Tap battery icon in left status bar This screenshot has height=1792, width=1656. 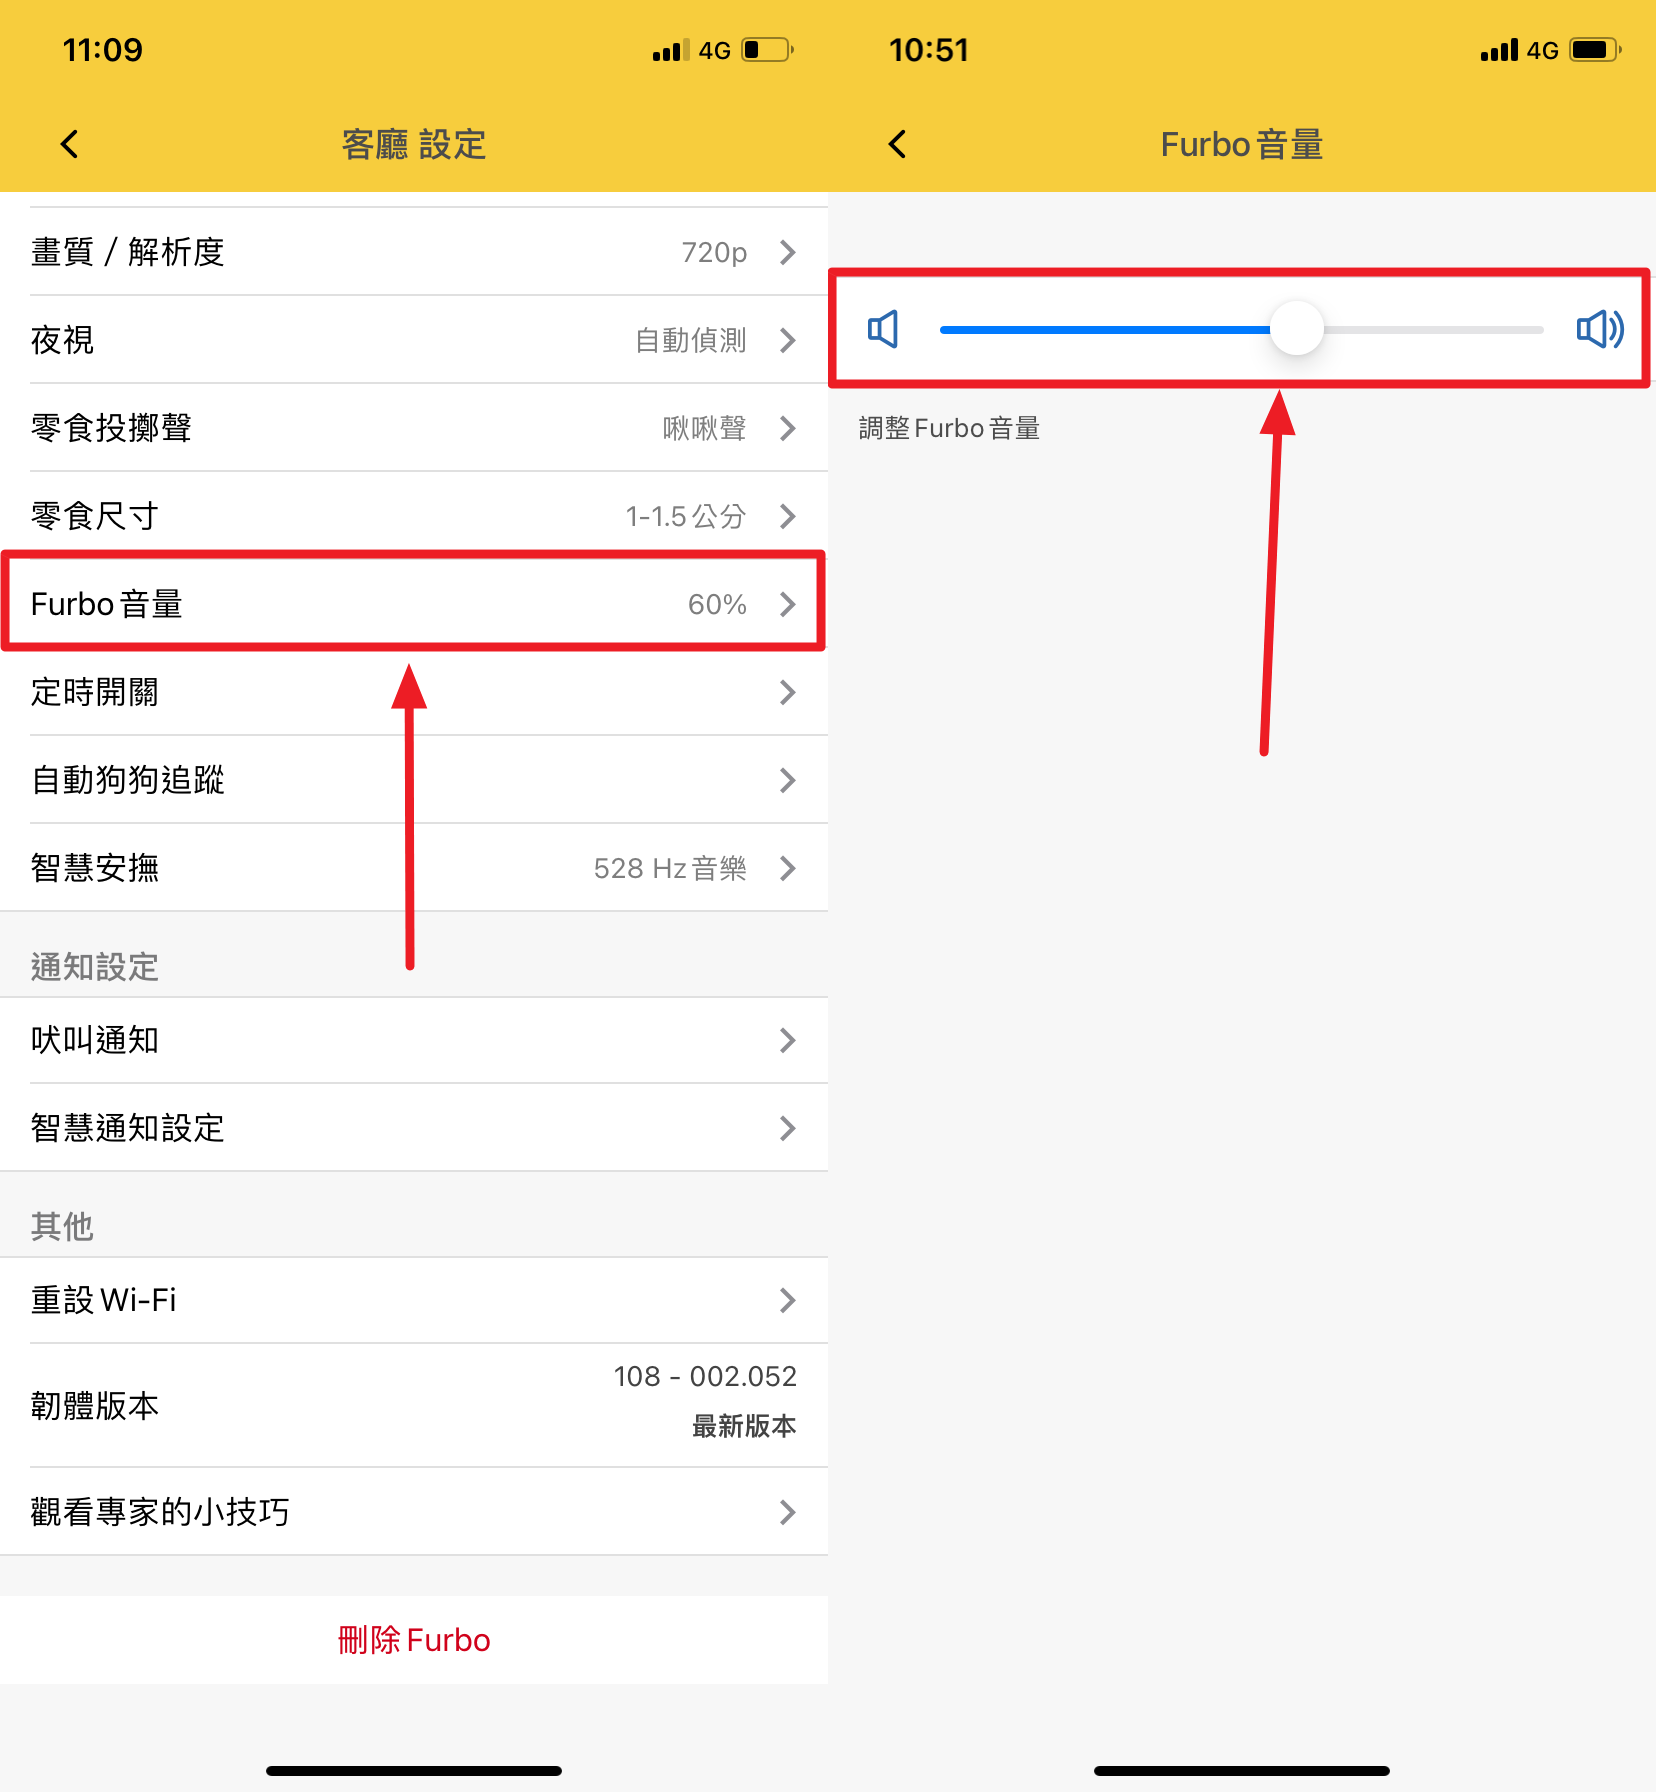coord(767,50)
